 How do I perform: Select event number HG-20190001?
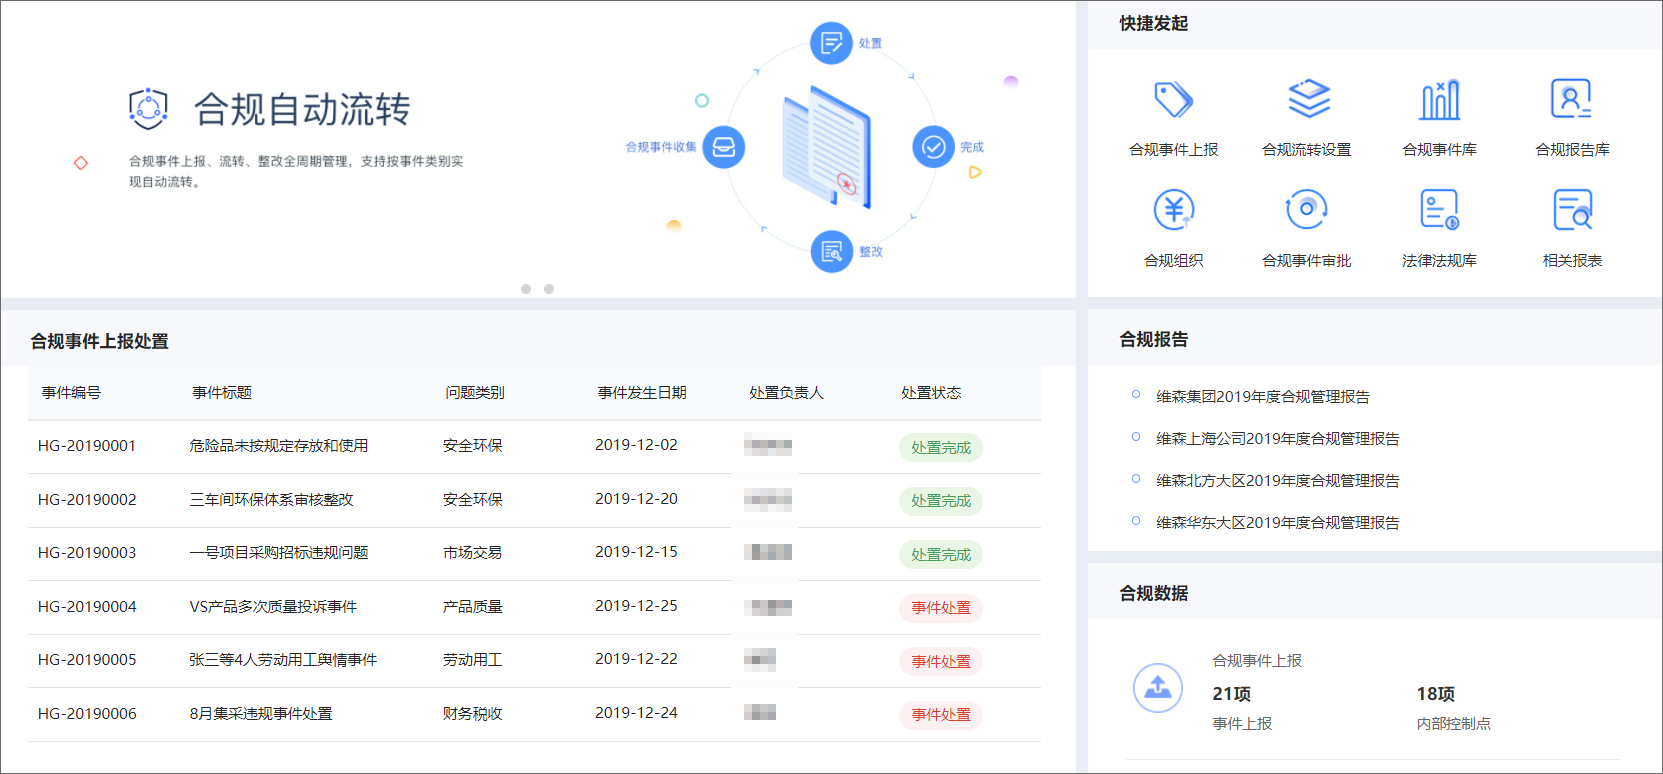(x=87, y=446)
